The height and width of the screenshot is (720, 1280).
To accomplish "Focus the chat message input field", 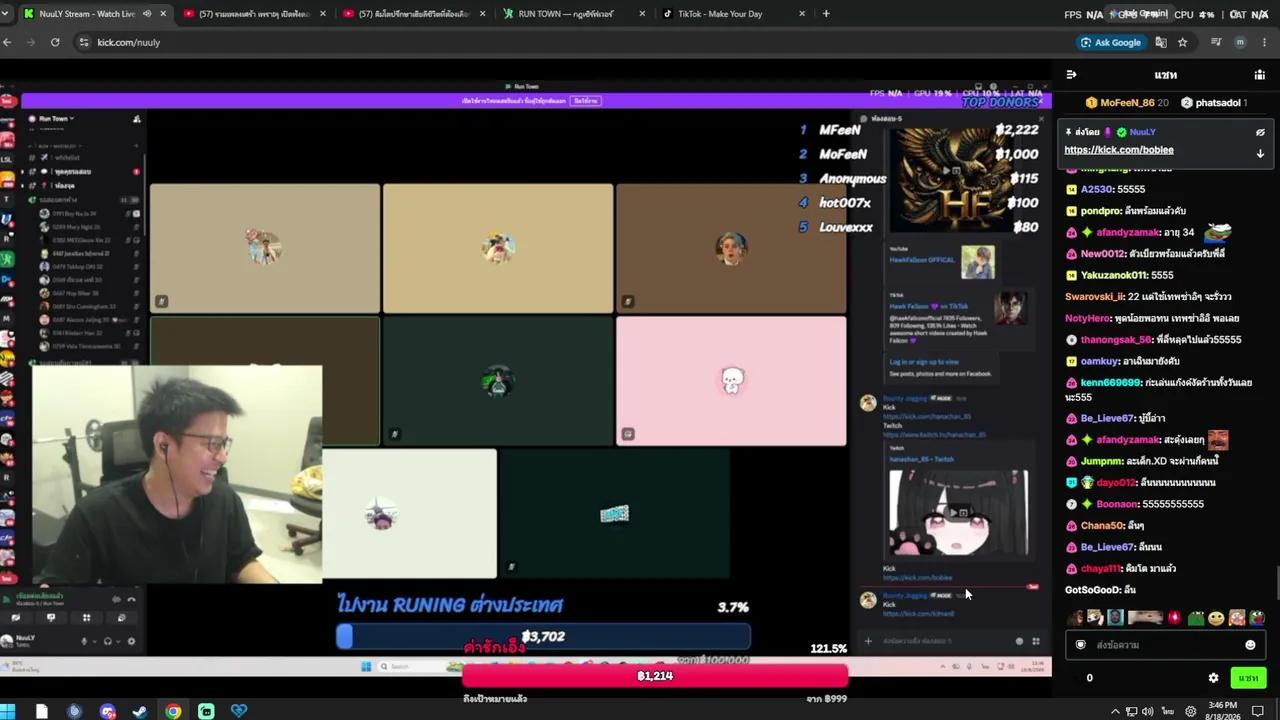I will pos(1165,645).
